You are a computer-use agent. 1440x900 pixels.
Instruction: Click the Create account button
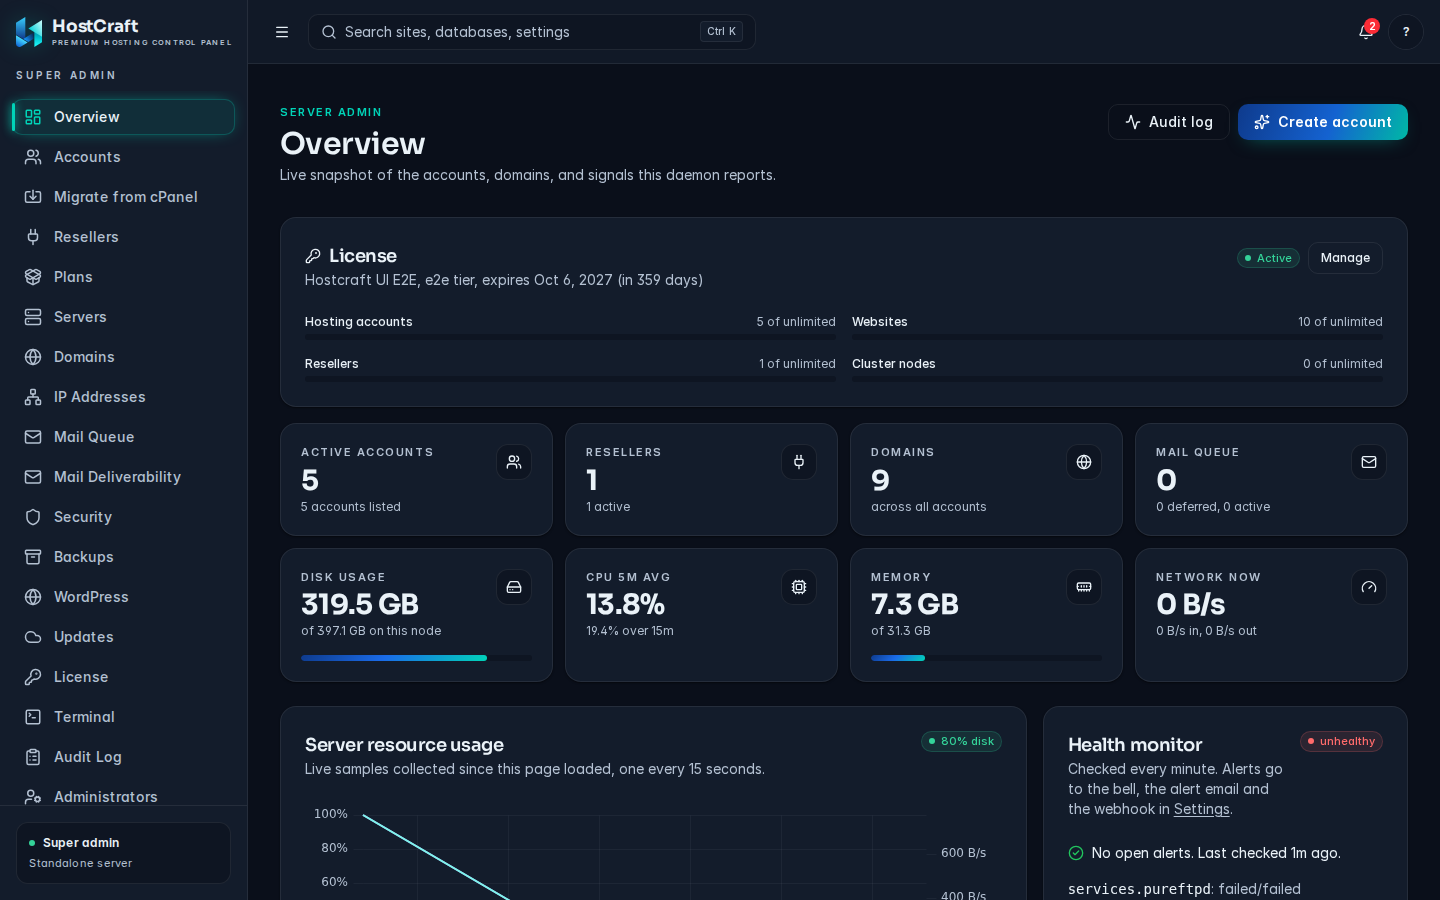1323,122
